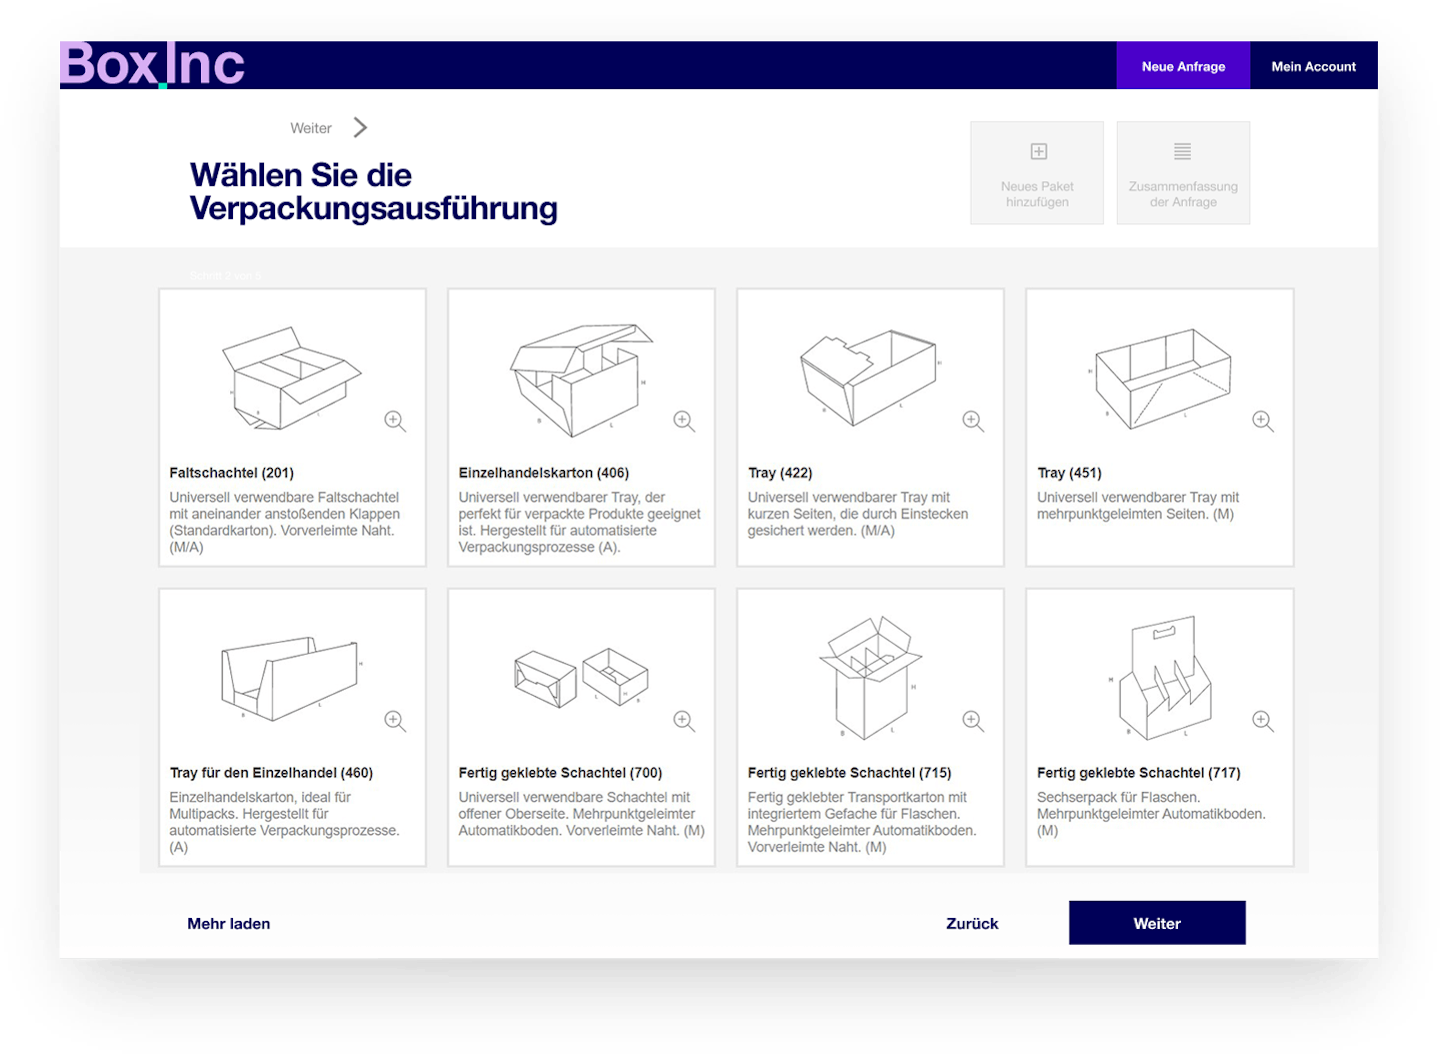Click the Weiter button at the bottom

click(x=1157, y=923)
